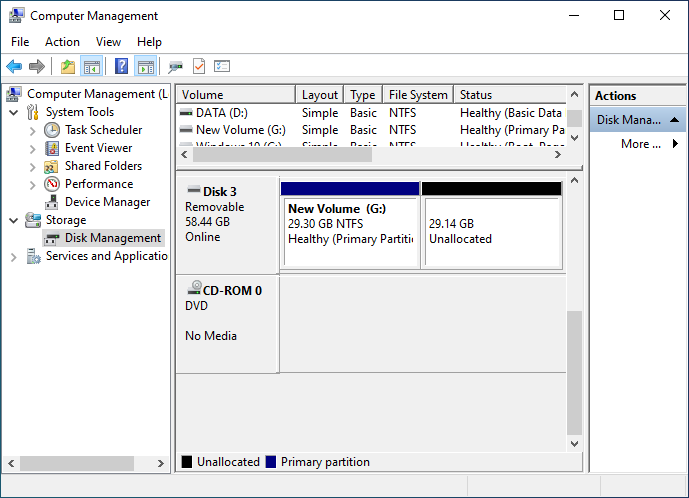Click the Back arrow toolbar icon
The image size is (689, 498).
coord(14,66)
